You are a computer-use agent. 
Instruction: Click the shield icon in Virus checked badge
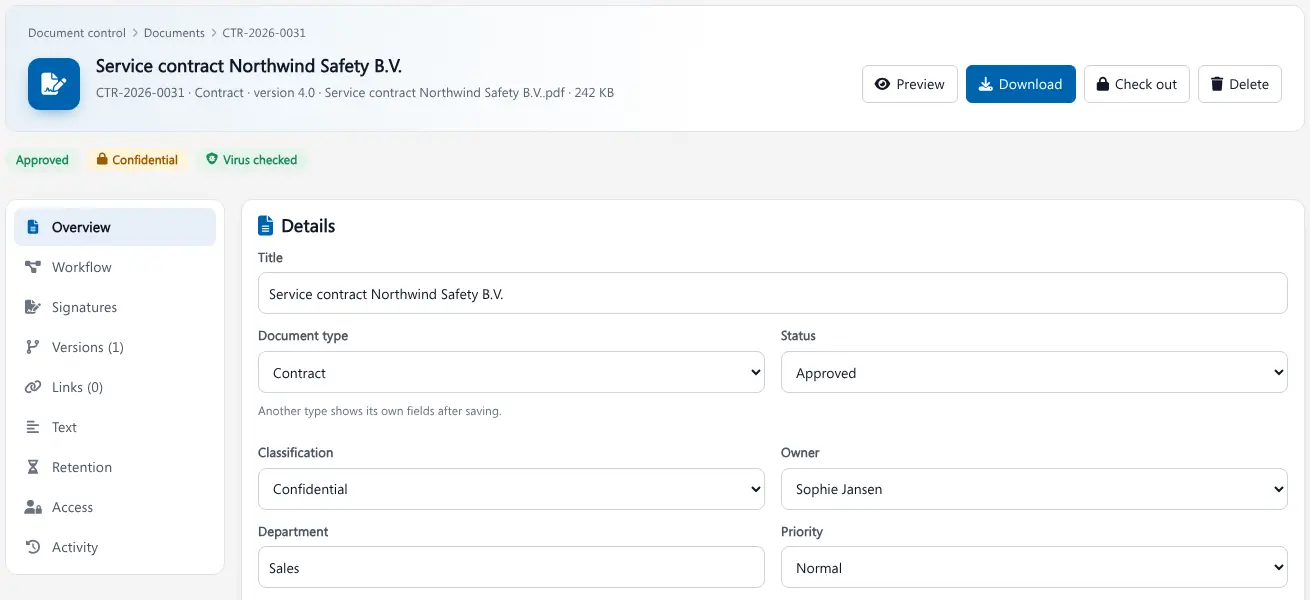(212, 159)
